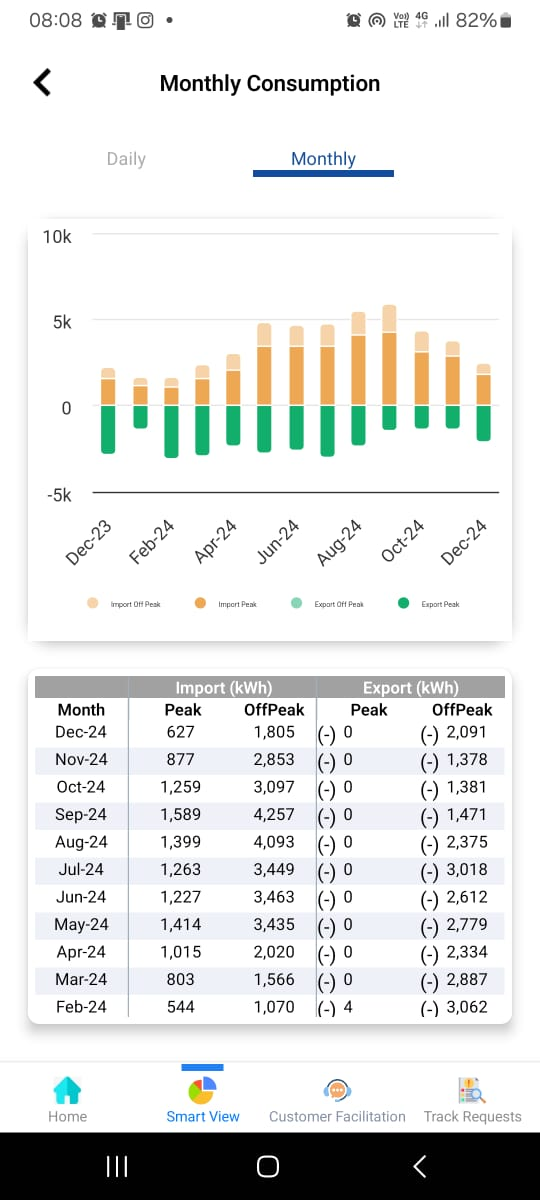540x1200 pixels.
Task: Click the Export (kWh) table header
Action: (411, 688)
